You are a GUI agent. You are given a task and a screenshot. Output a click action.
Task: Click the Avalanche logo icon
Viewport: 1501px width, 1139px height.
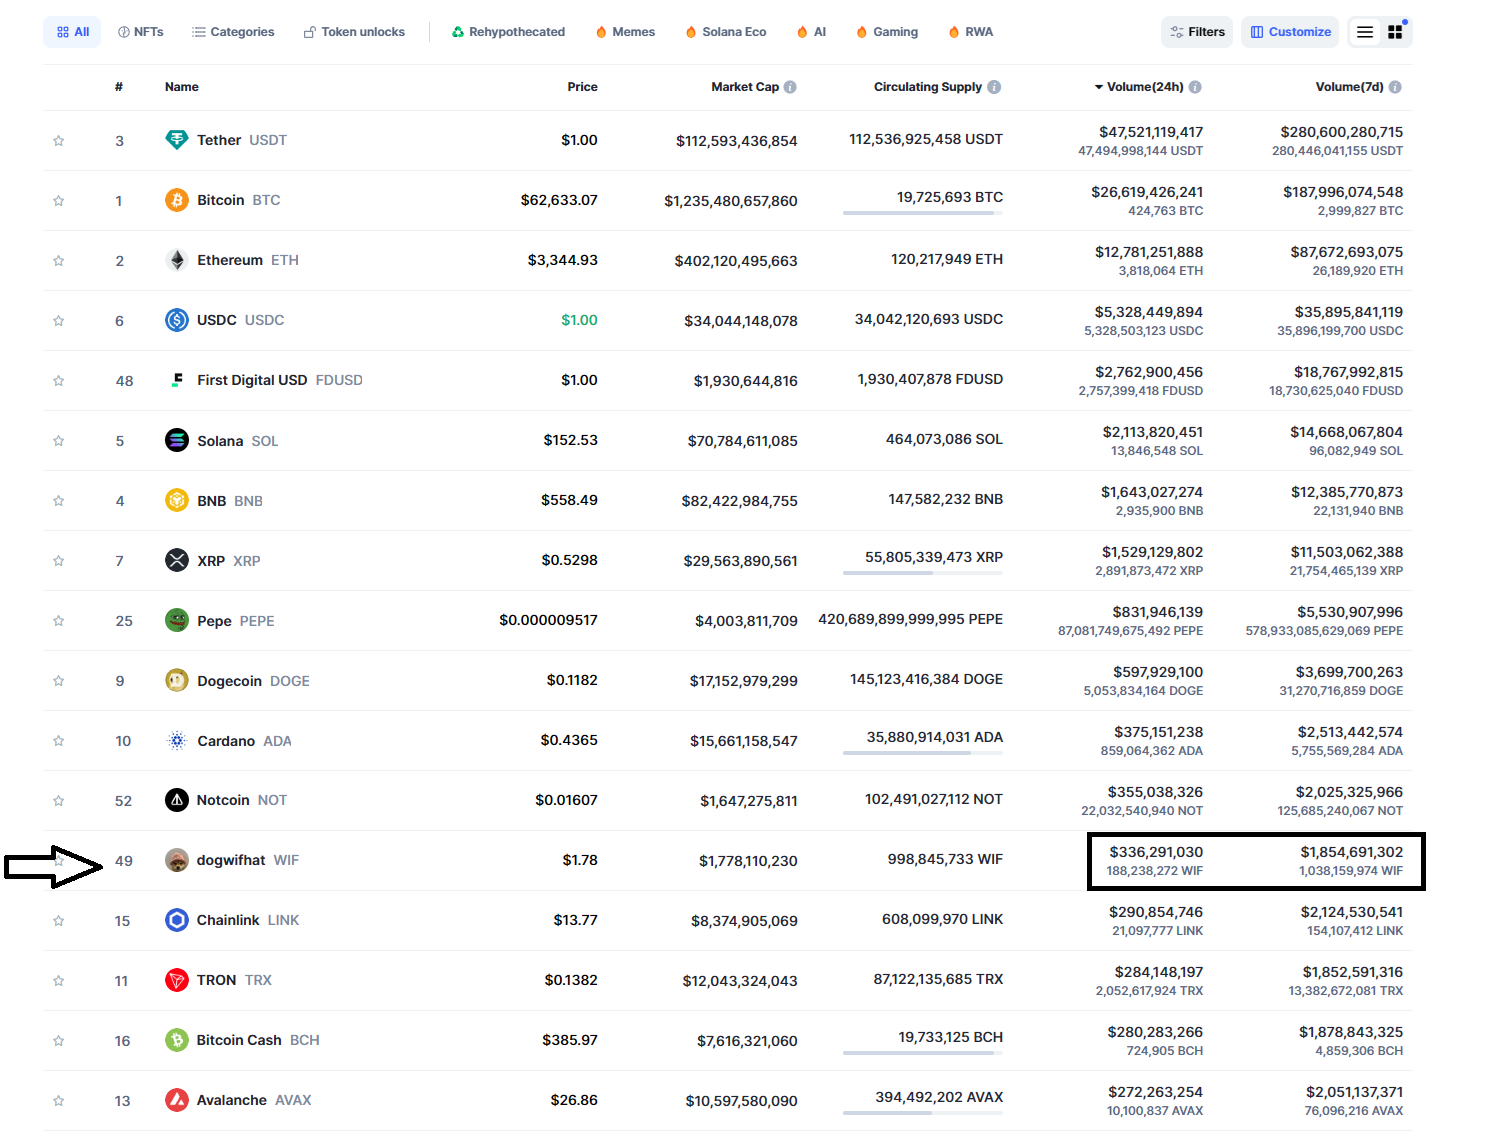(x=177, y=1100)
